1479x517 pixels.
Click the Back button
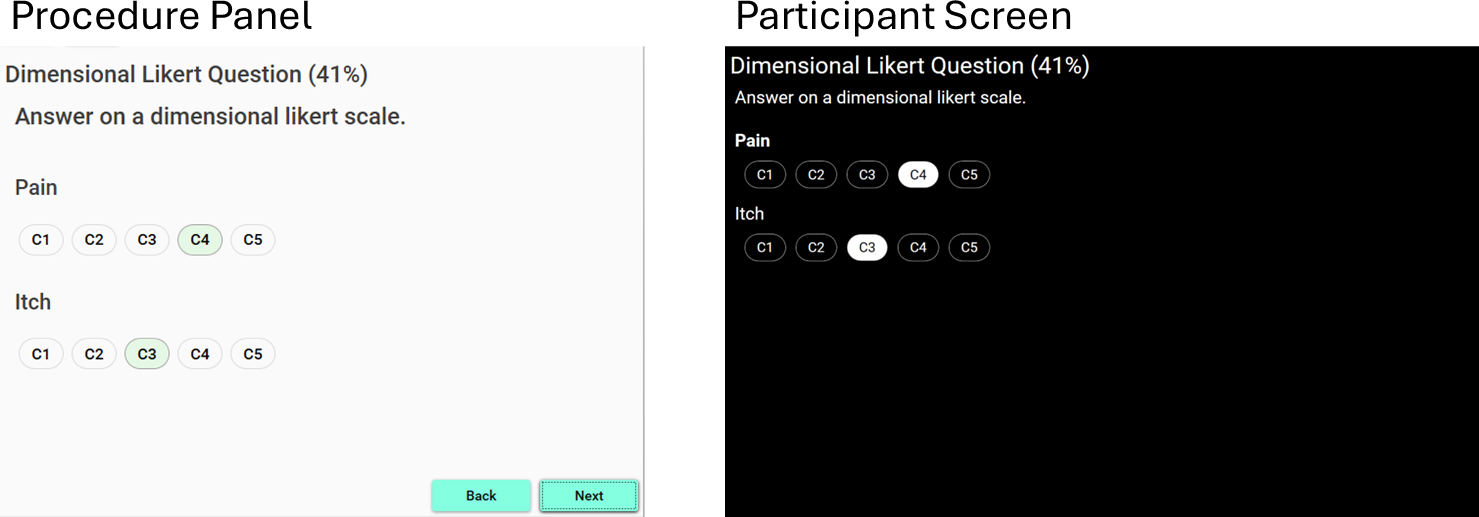pyautogui.click(x=481, y=496)
